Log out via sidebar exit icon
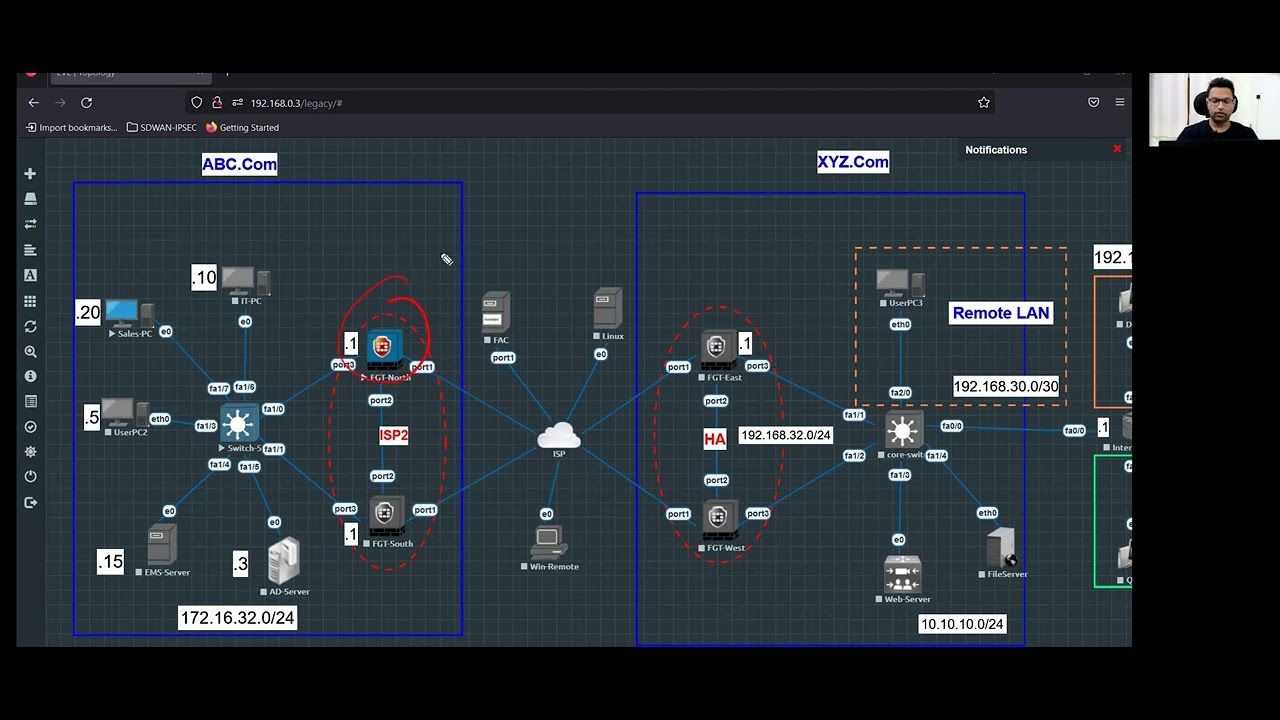 coord(30,503)
